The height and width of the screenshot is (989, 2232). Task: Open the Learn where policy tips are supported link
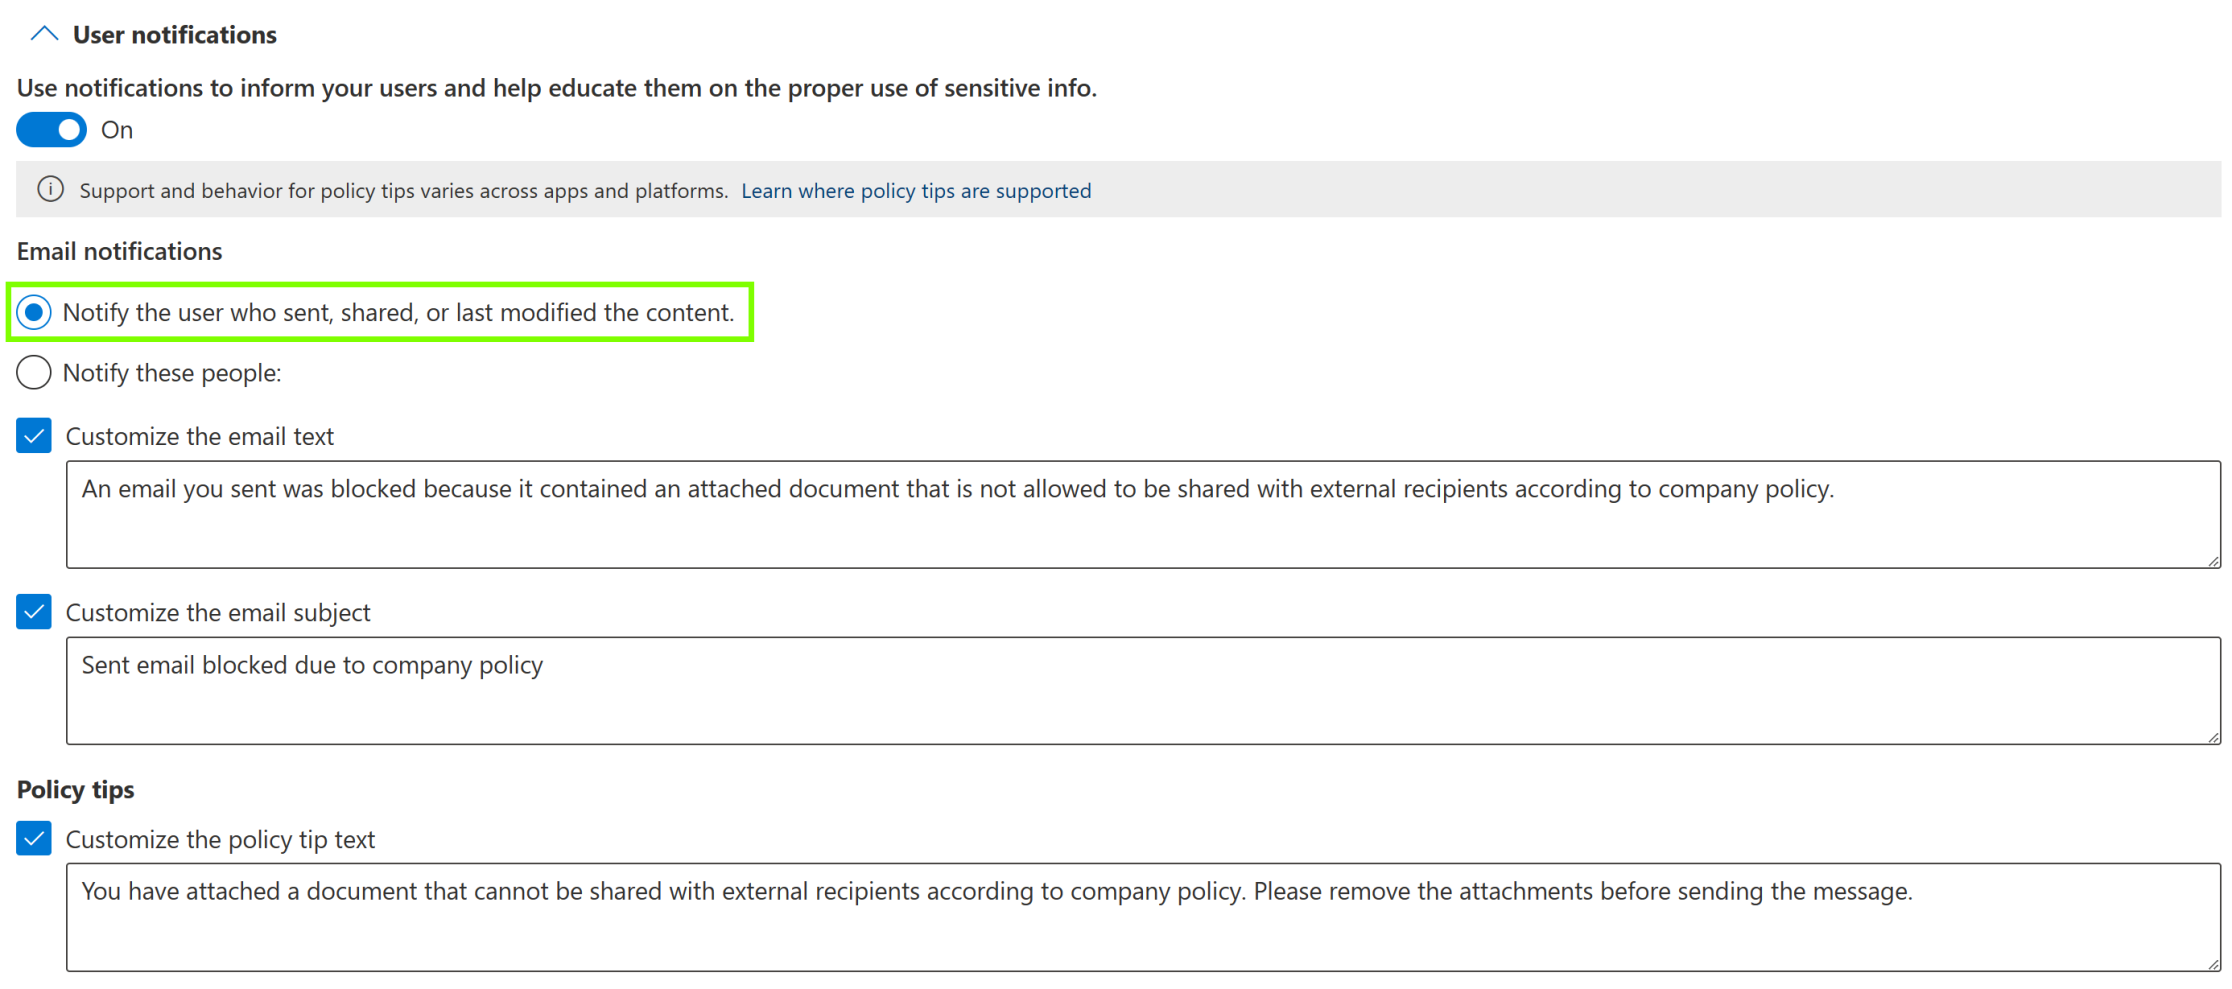coord(916,190)
